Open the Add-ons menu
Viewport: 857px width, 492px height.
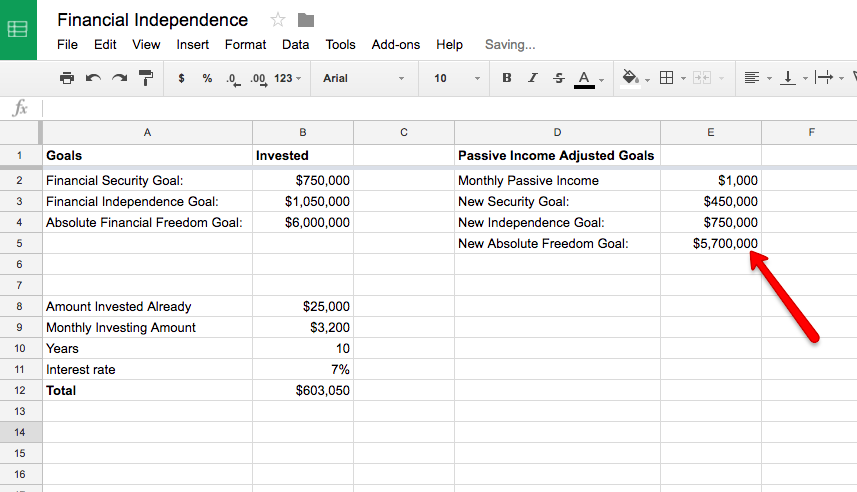click(x=396, y=44)
